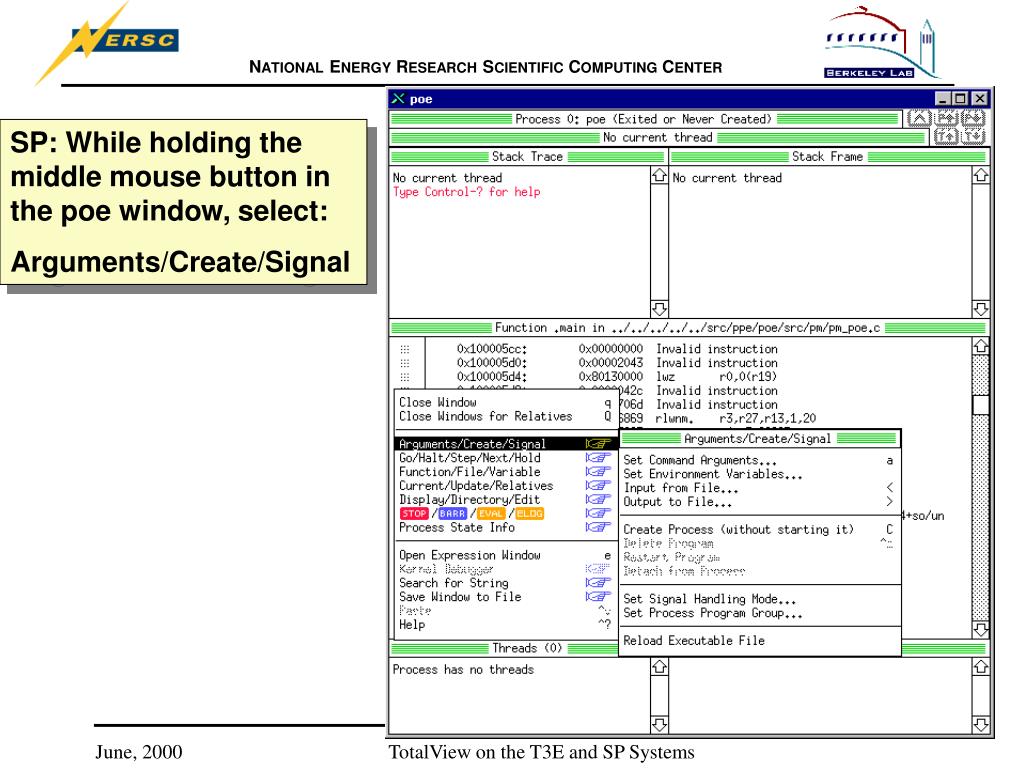Screen dimensions: 1024x768
Task: Click the lwz r0,0(r19) instruction line
Action: coord(716,377)
